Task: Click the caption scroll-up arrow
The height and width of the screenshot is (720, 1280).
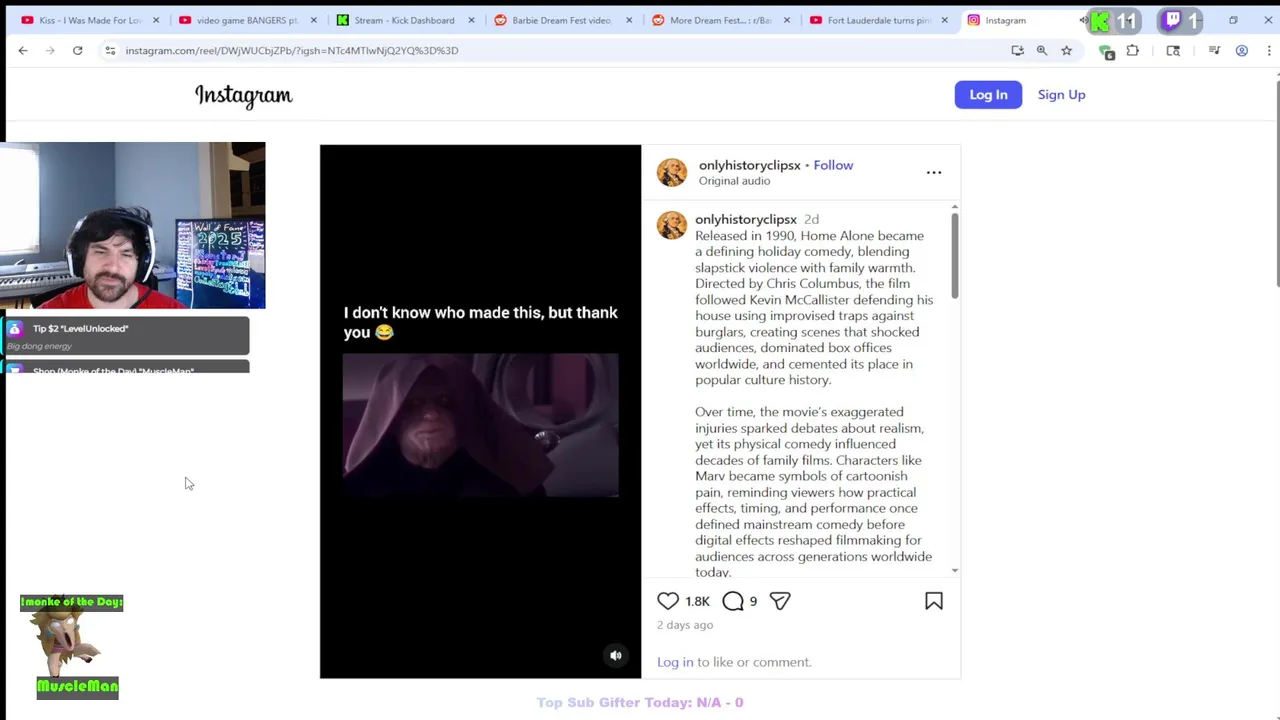Action: [x=955, y=207]
